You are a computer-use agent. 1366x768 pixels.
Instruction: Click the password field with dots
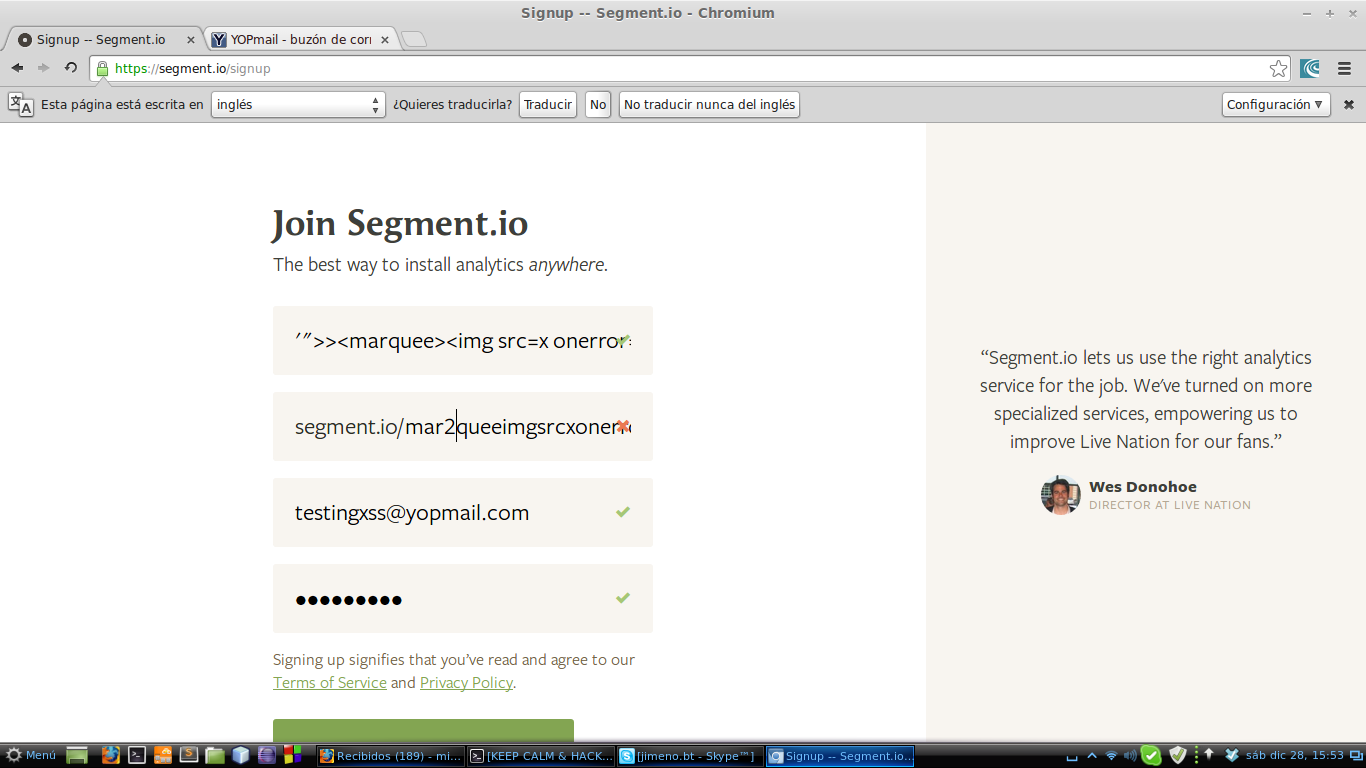click(x=463, y=599)
